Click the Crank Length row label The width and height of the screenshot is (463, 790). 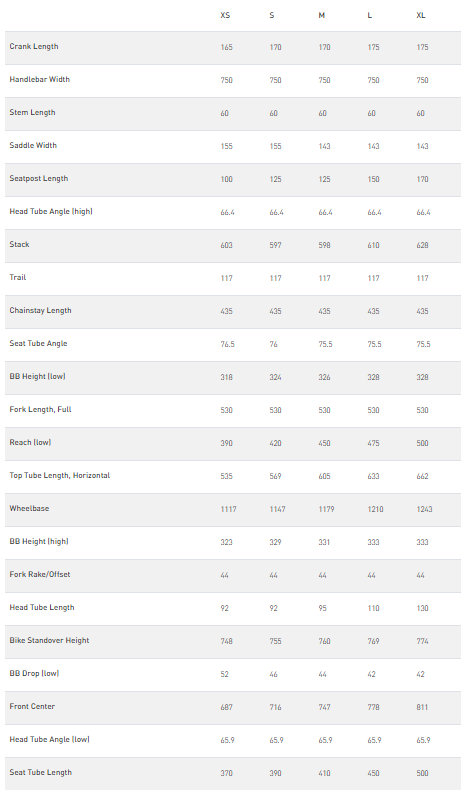click(x=34, y=46)
